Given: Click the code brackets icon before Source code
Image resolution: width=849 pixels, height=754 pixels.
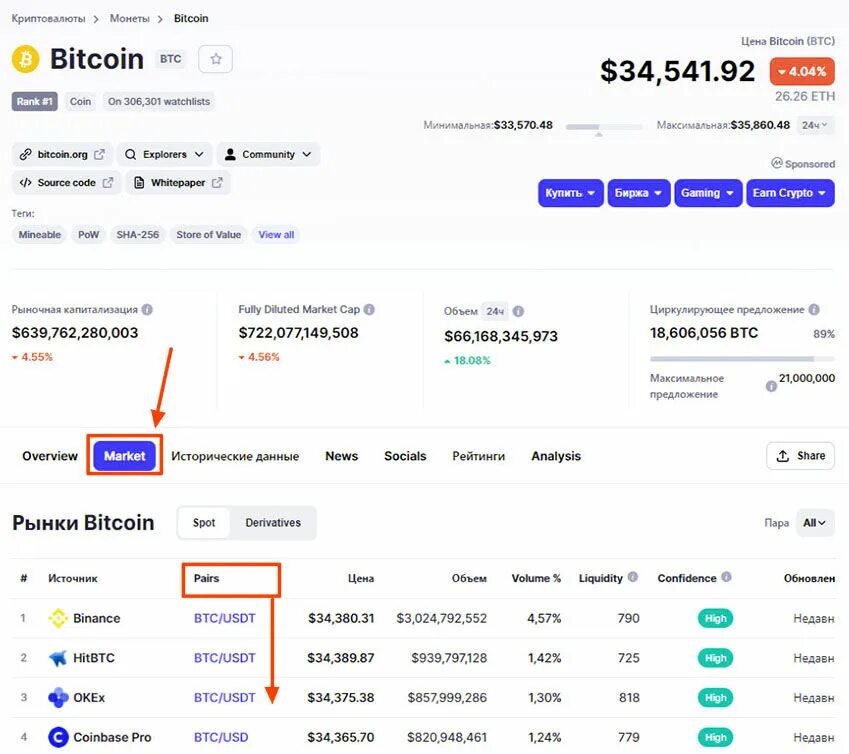Looking at the screenshot, I should click(x=25, y=182).
